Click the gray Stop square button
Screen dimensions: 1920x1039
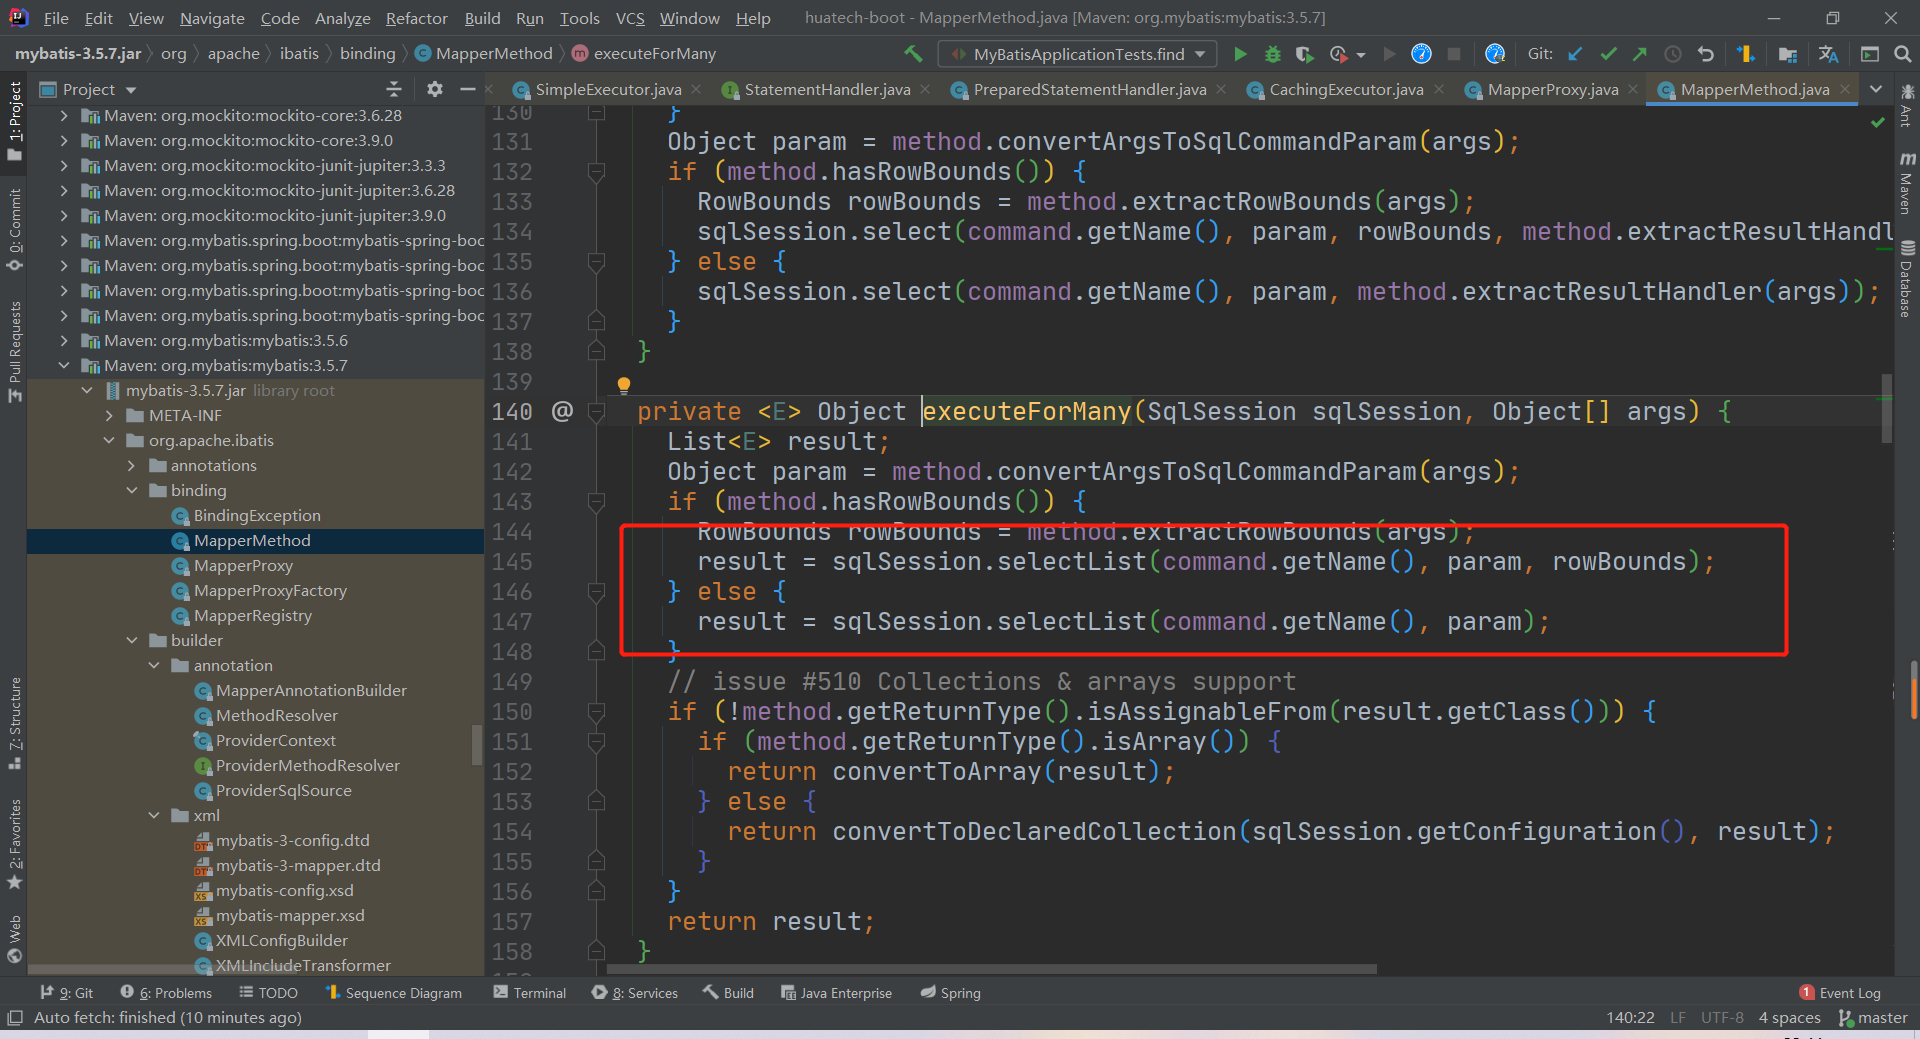(x=1454, y=54)
